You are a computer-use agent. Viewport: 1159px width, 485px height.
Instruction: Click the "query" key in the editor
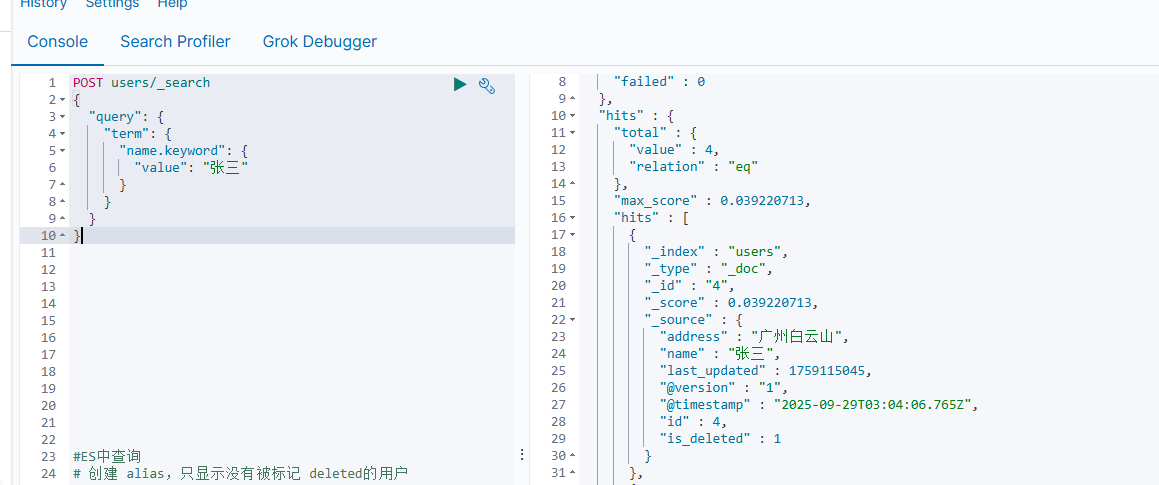click(x=115, y=117)
